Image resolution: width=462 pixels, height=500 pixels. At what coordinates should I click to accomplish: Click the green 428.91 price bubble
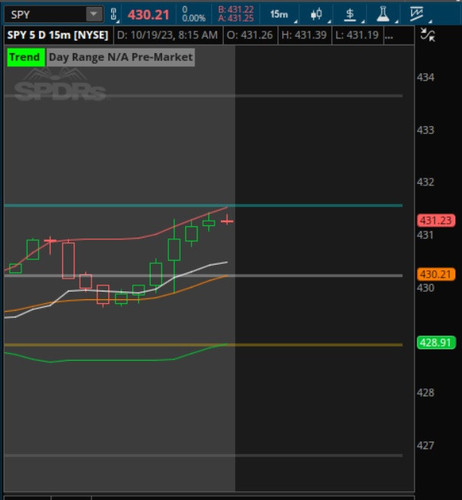click(436, 343)
